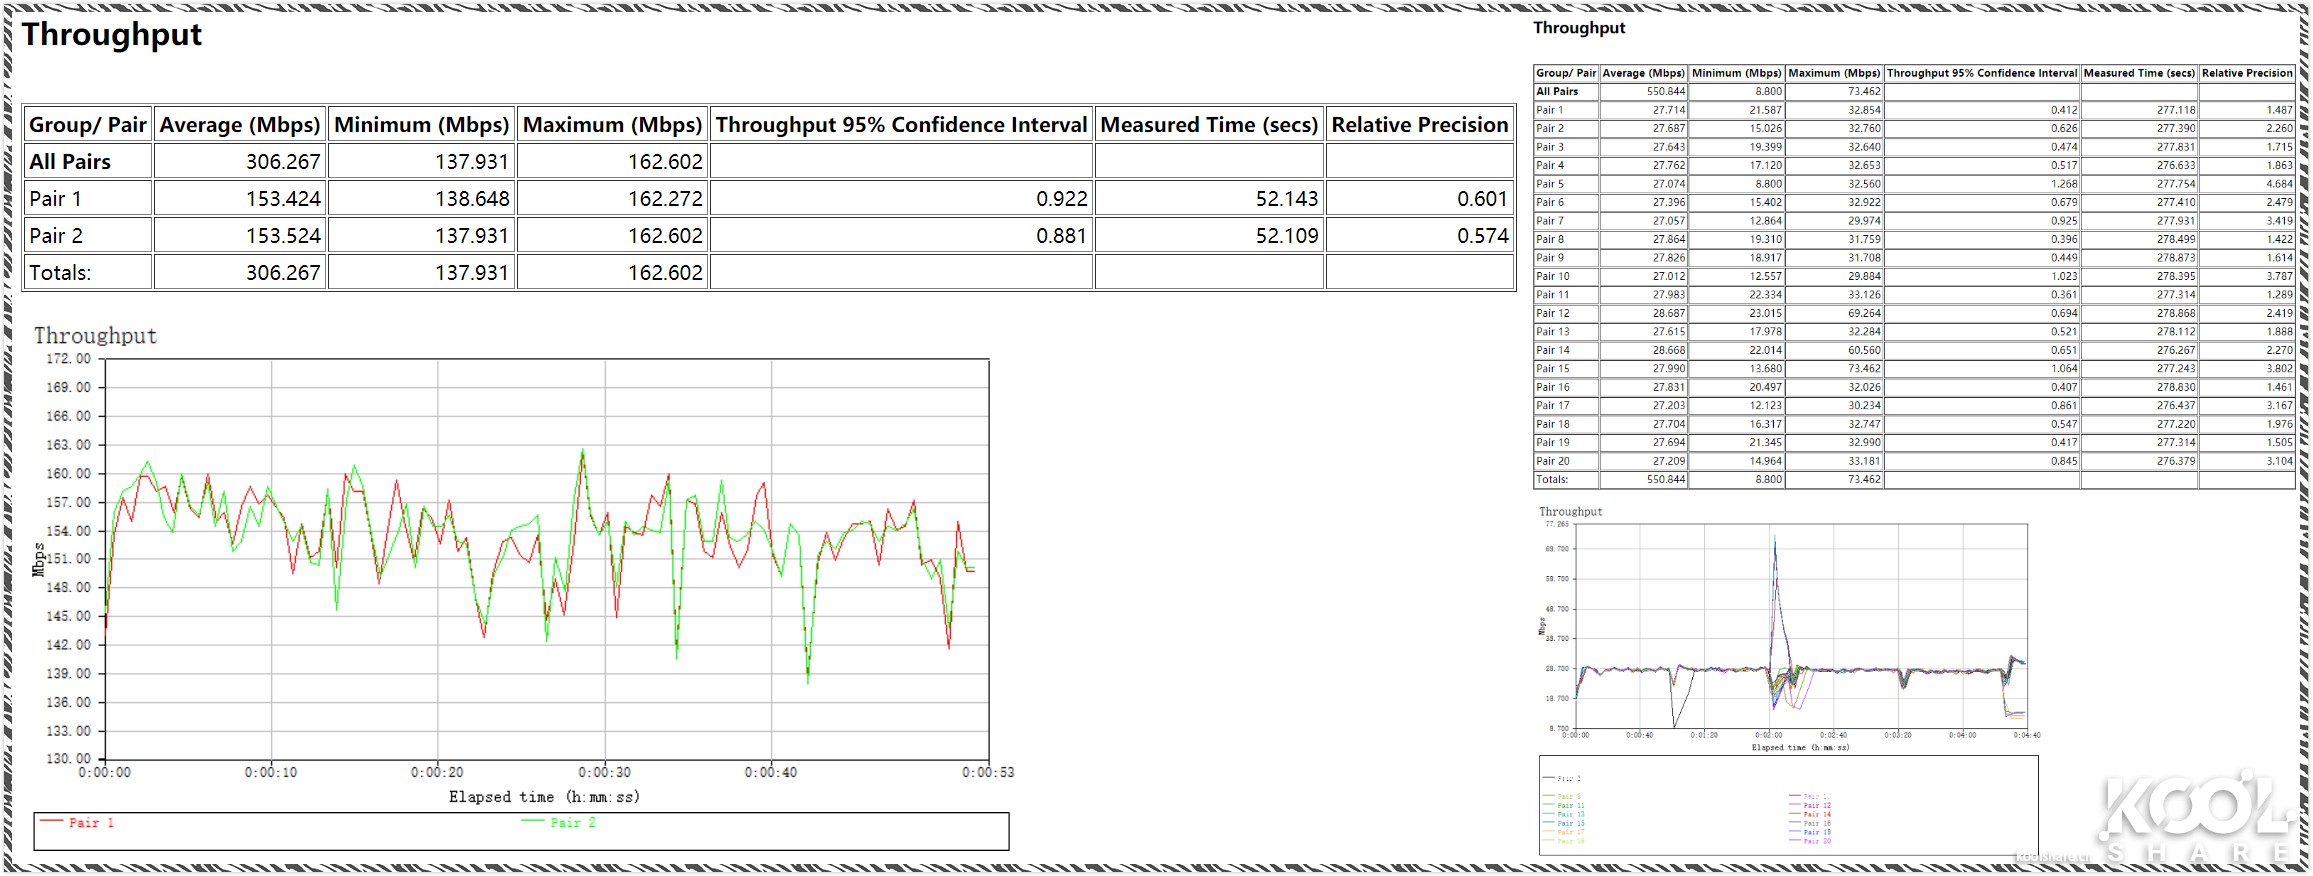The image size is (2313, 876).
Task: Click 306.267 in the All Pairs row
Action: click(284, 162)
